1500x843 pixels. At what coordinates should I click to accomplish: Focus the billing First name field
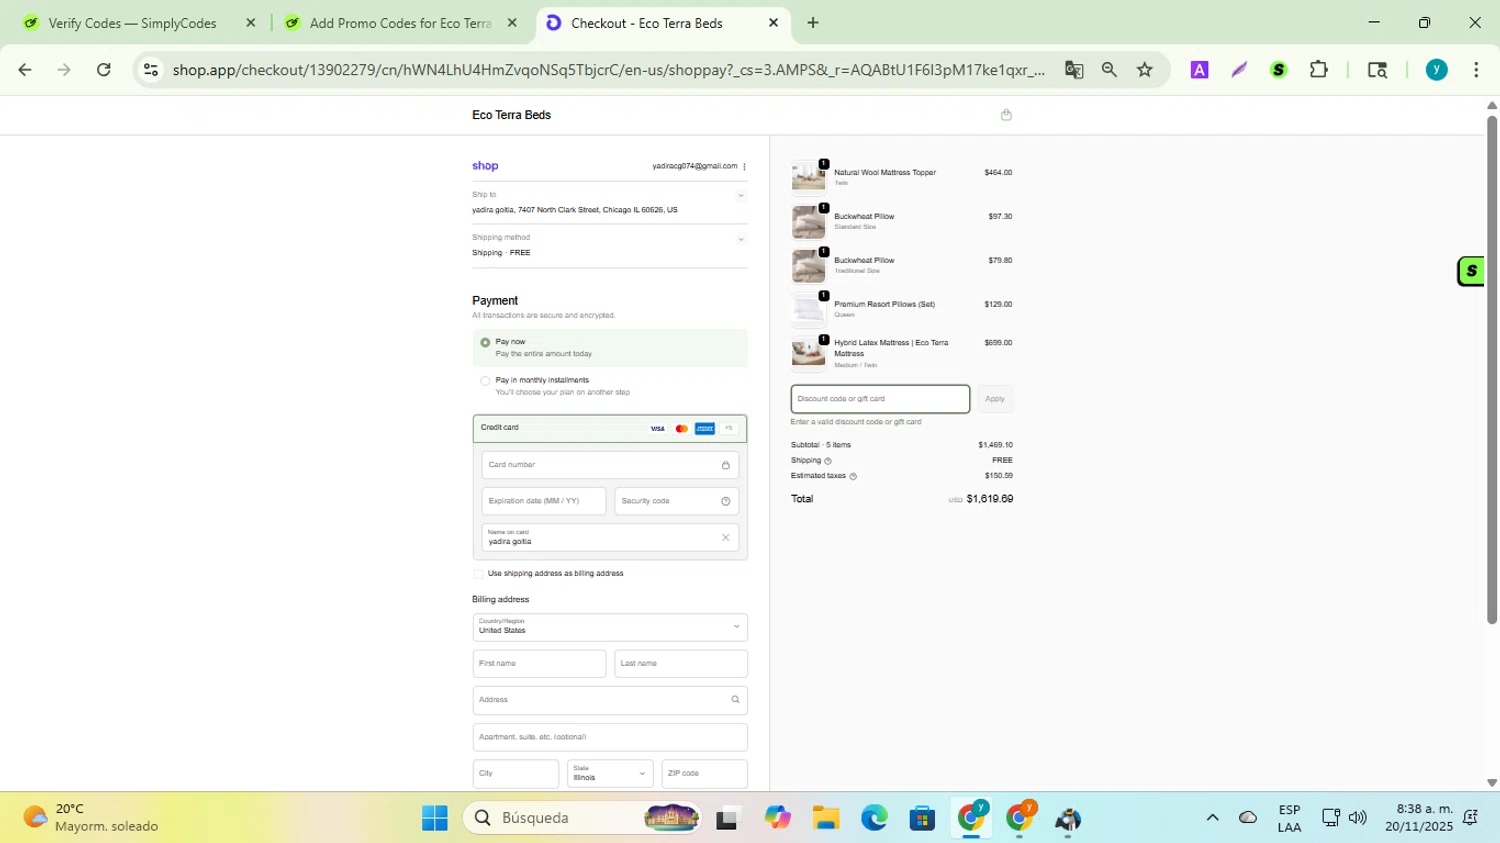pyautogui.click(x=539, y=664)
